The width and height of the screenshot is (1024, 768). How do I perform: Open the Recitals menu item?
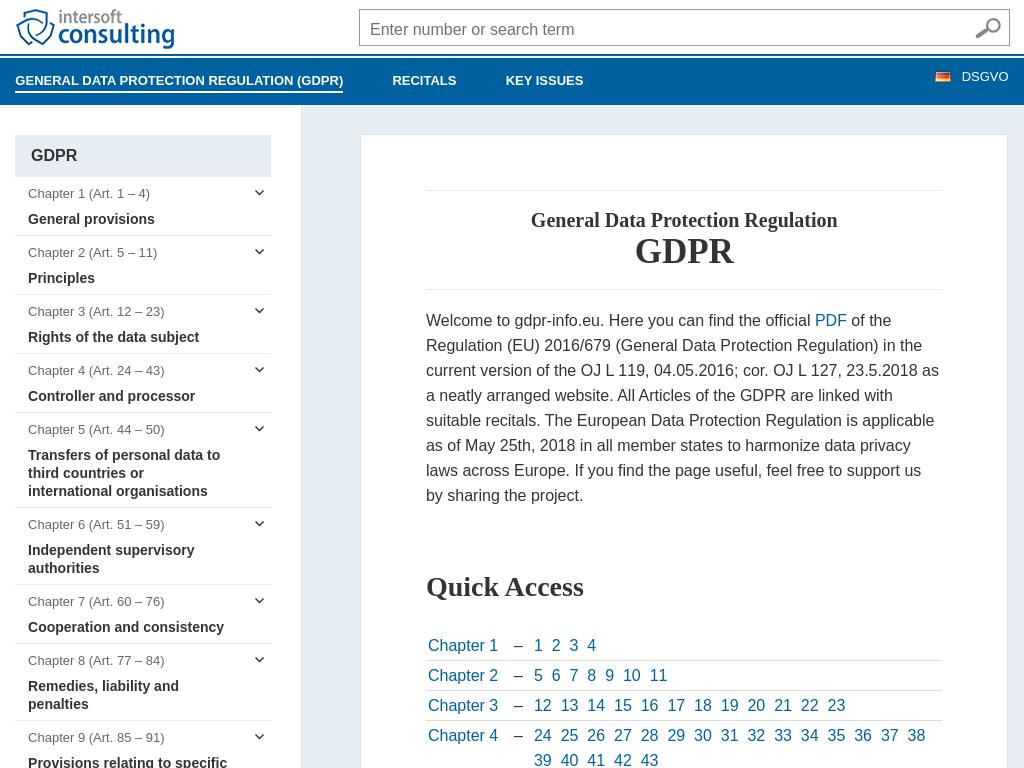424,81
